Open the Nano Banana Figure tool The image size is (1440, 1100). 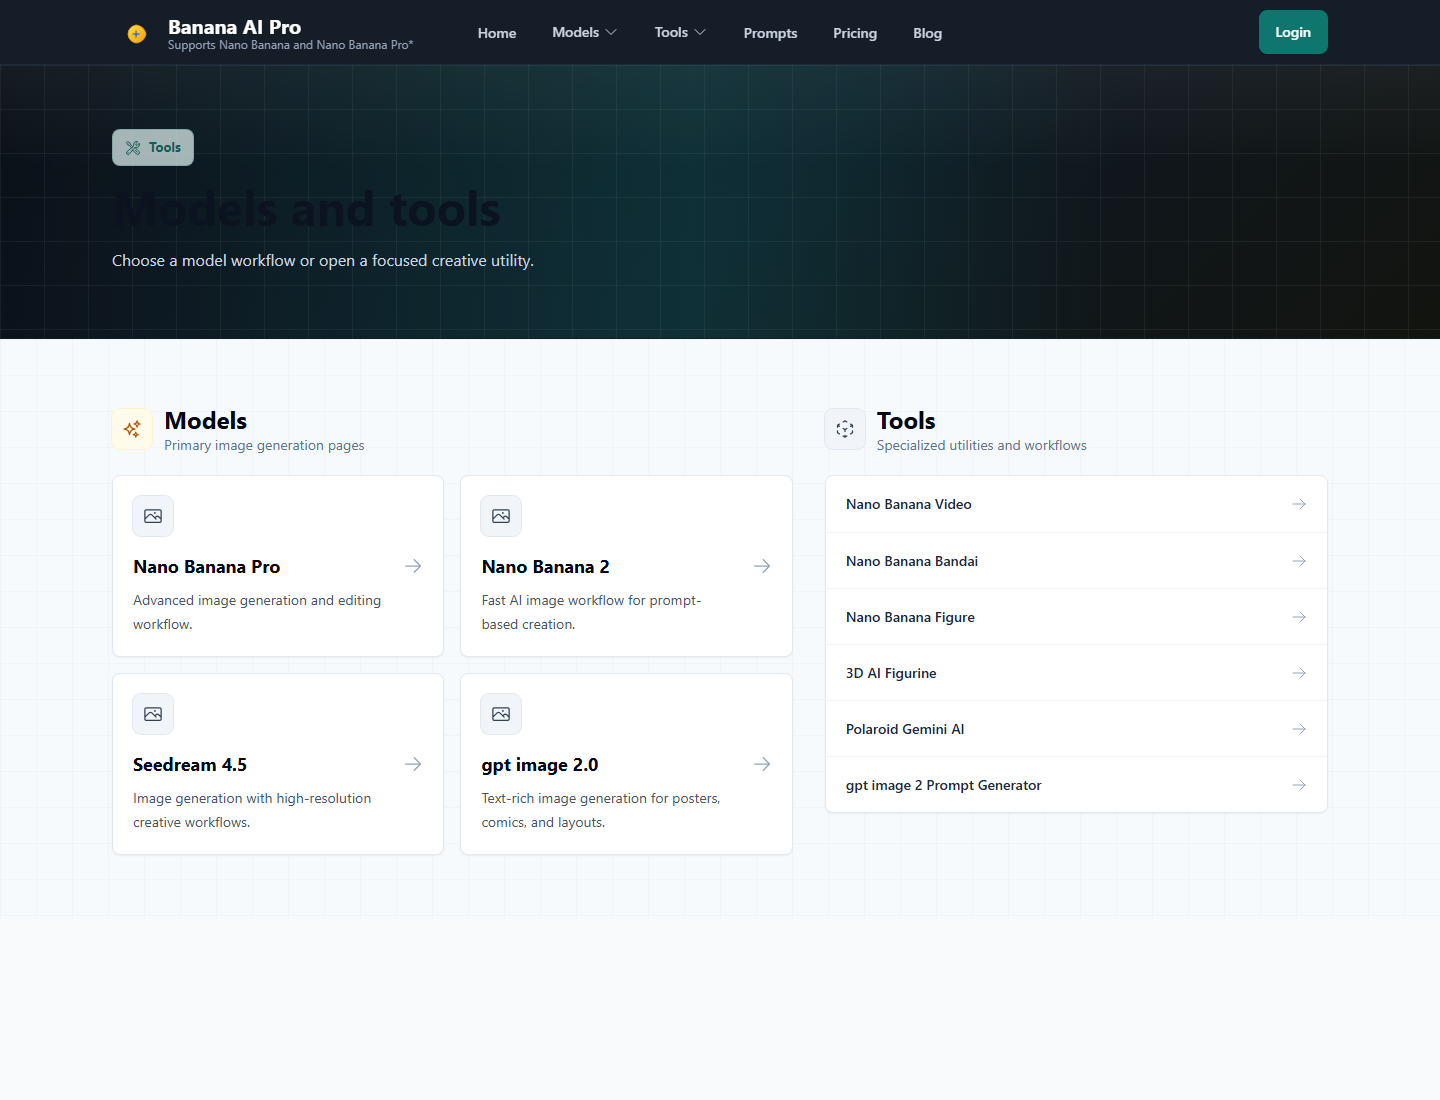[x=1076, y=617]
